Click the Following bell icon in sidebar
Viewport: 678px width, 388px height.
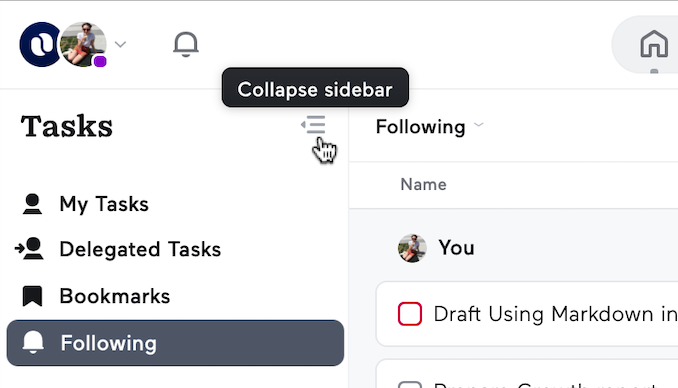33,343
